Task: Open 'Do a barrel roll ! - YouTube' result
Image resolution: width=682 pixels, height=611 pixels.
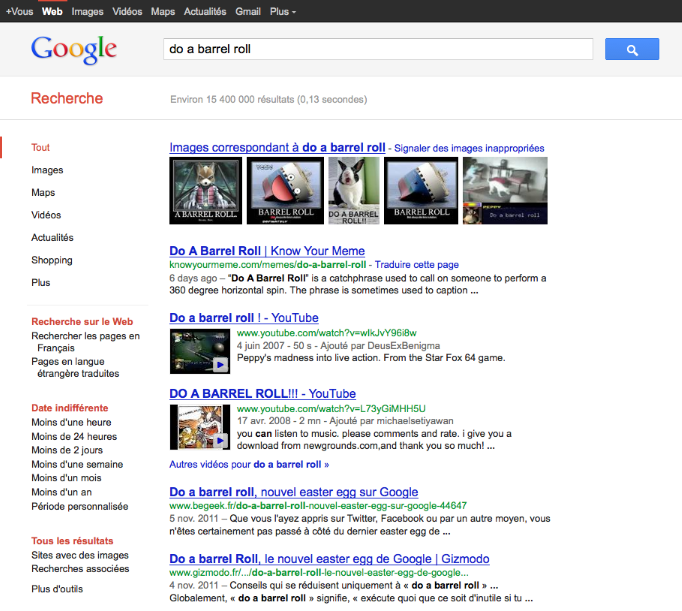Action: tap(244, 318)
